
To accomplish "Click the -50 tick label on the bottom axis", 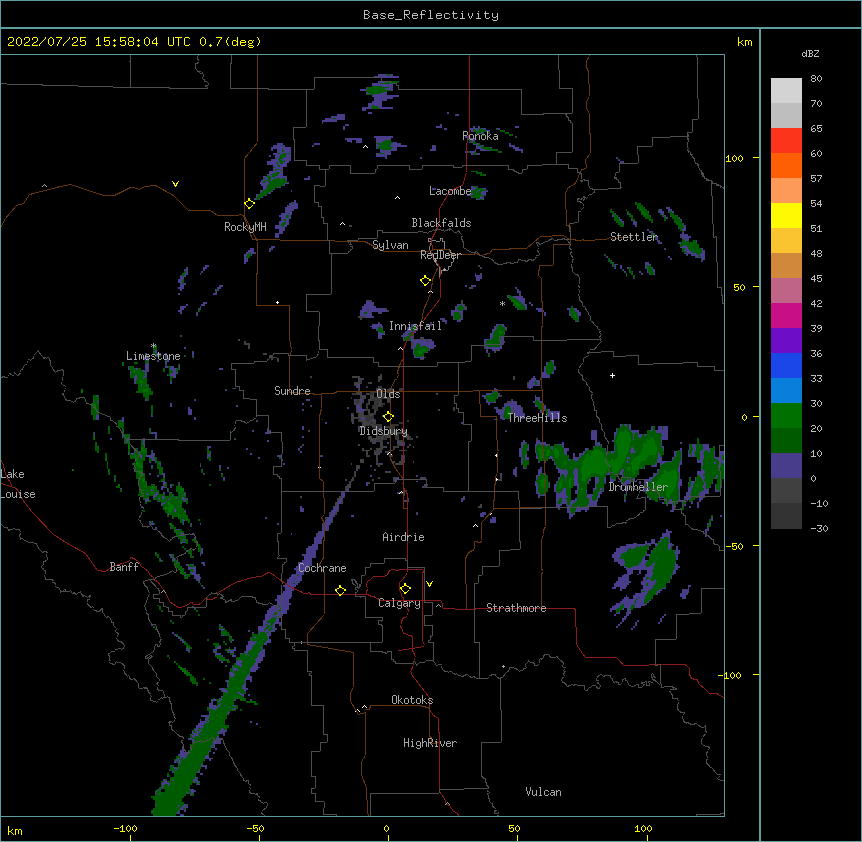I will point(255,828).
